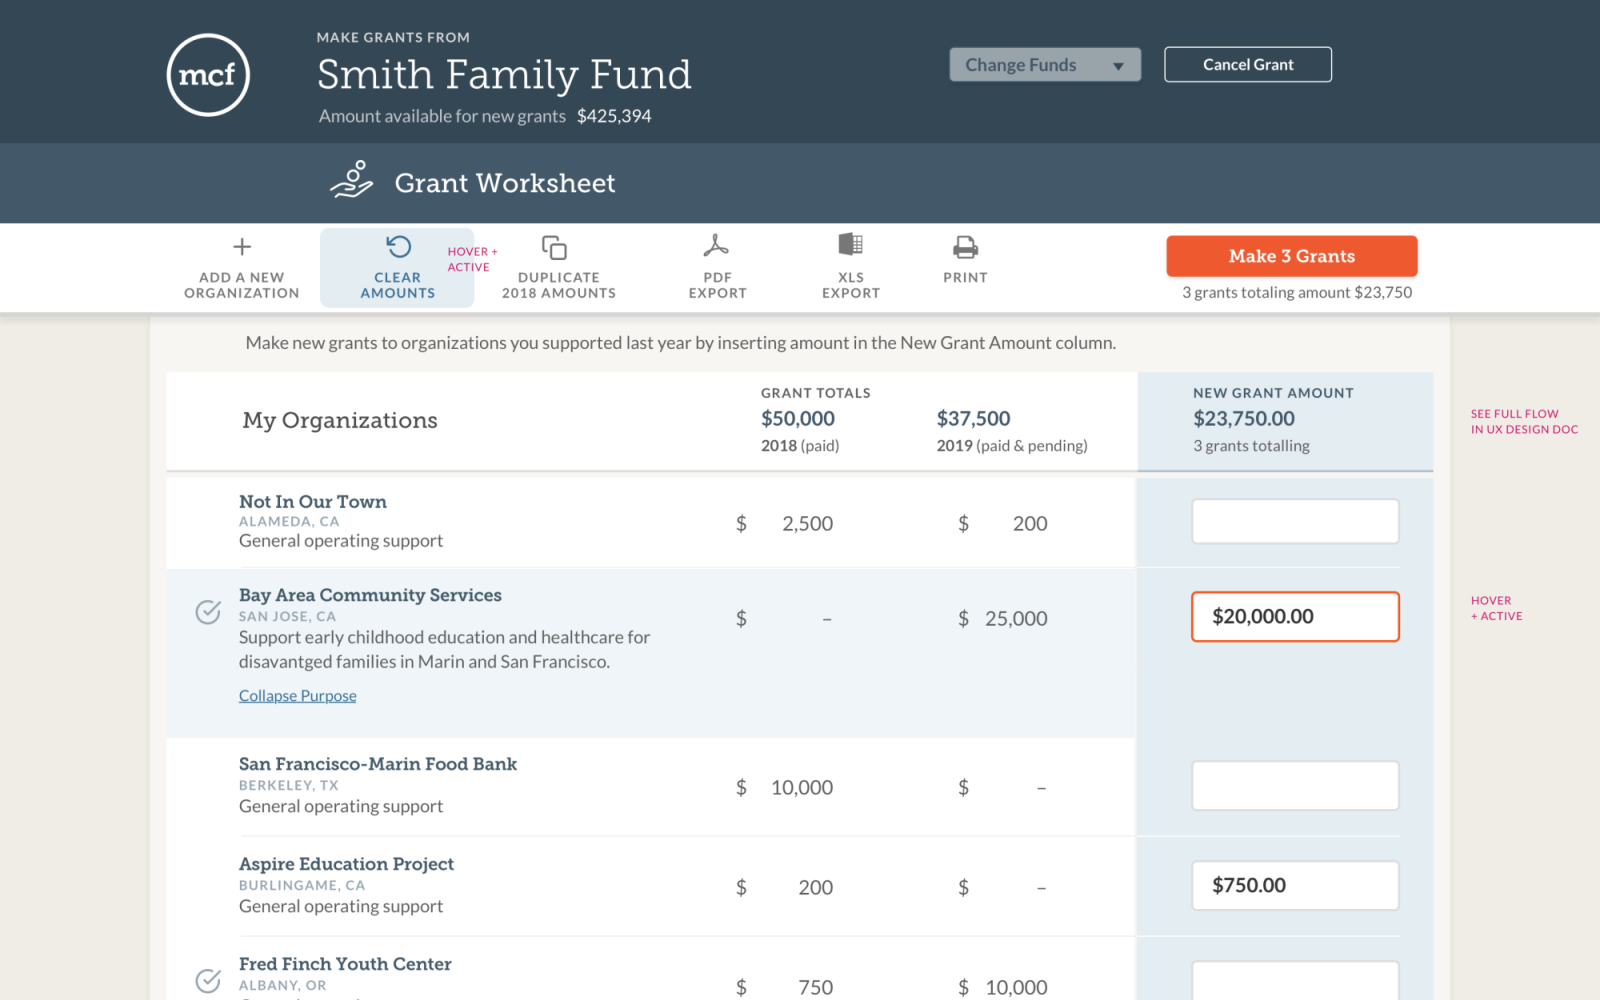This screenshot has height=1000, width=1600.
Task: Export worksheet using the XLS icon
Action: click(850, 245)
